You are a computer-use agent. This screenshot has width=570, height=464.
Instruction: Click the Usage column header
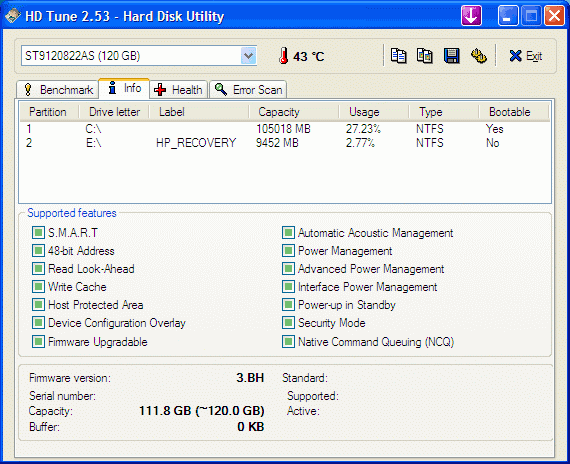pos(374,112)
